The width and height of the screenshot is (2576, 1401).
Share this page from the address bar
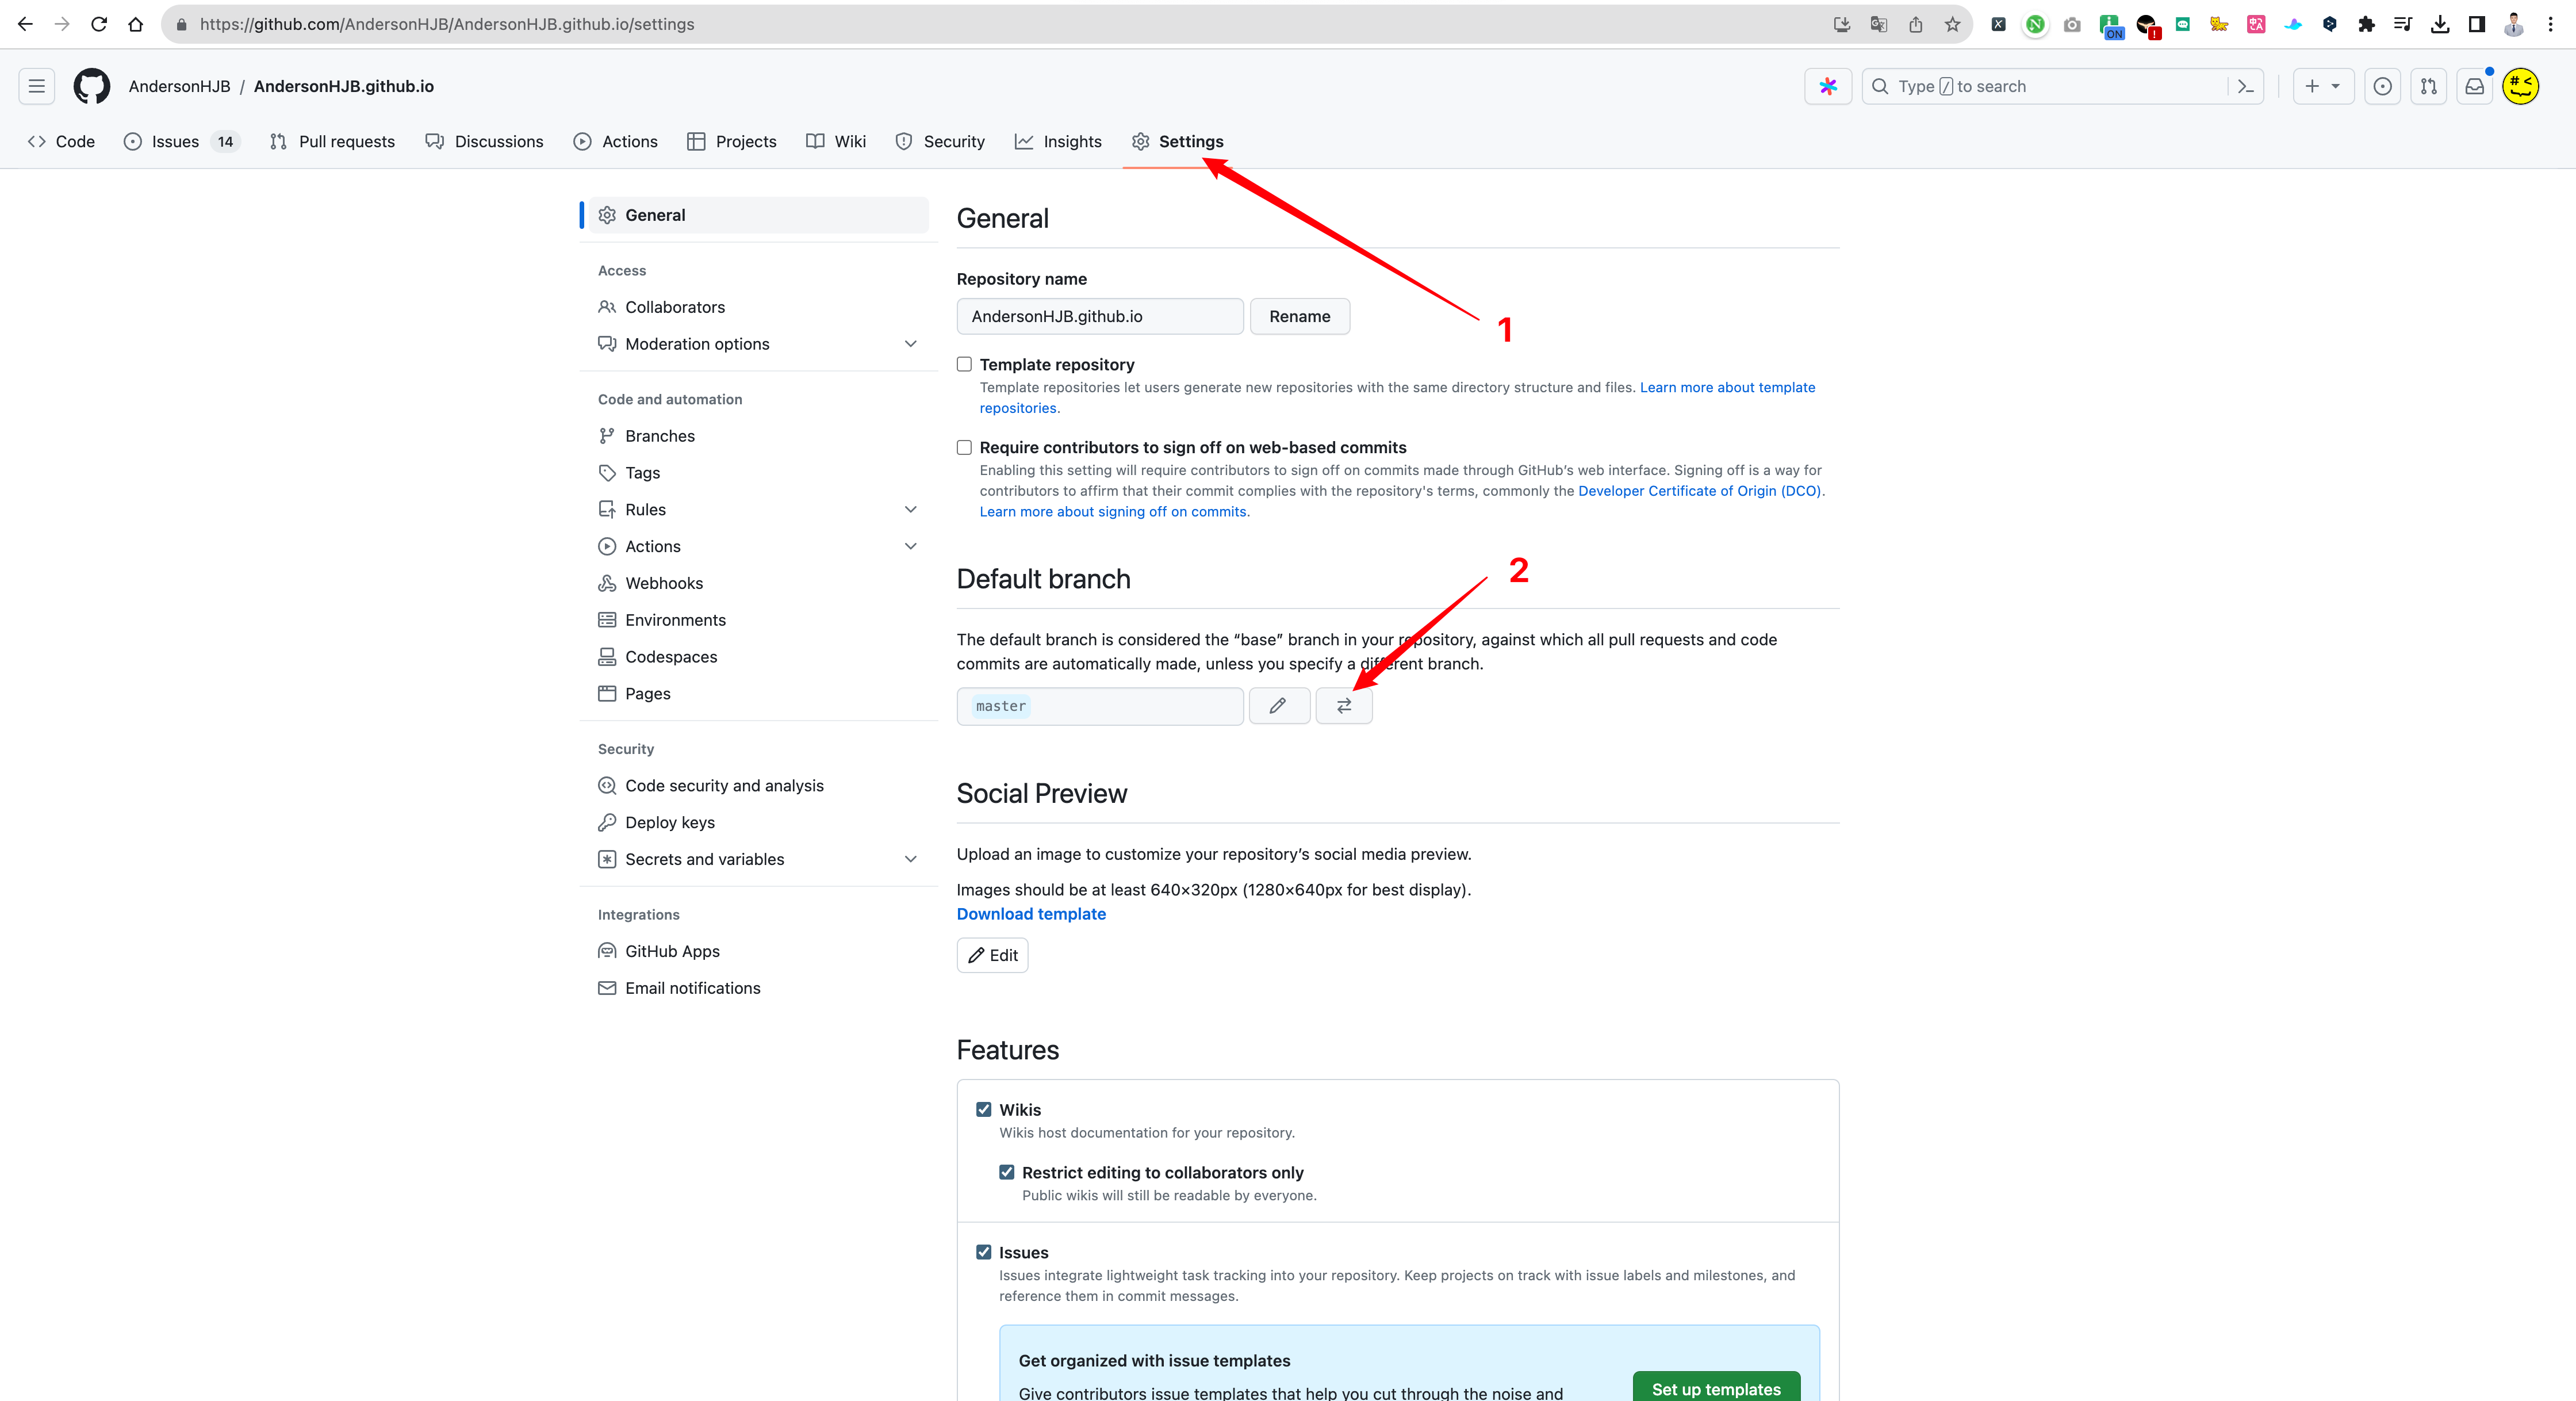tap(1915, 24)
